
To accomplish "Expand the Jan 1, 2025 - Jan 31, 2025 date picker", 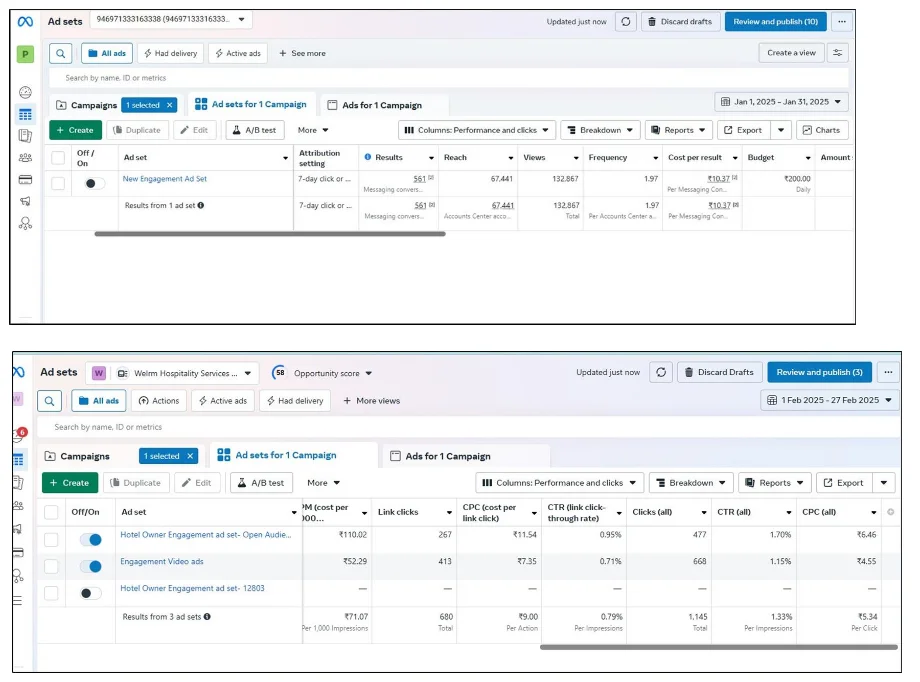I will [781, 102].
